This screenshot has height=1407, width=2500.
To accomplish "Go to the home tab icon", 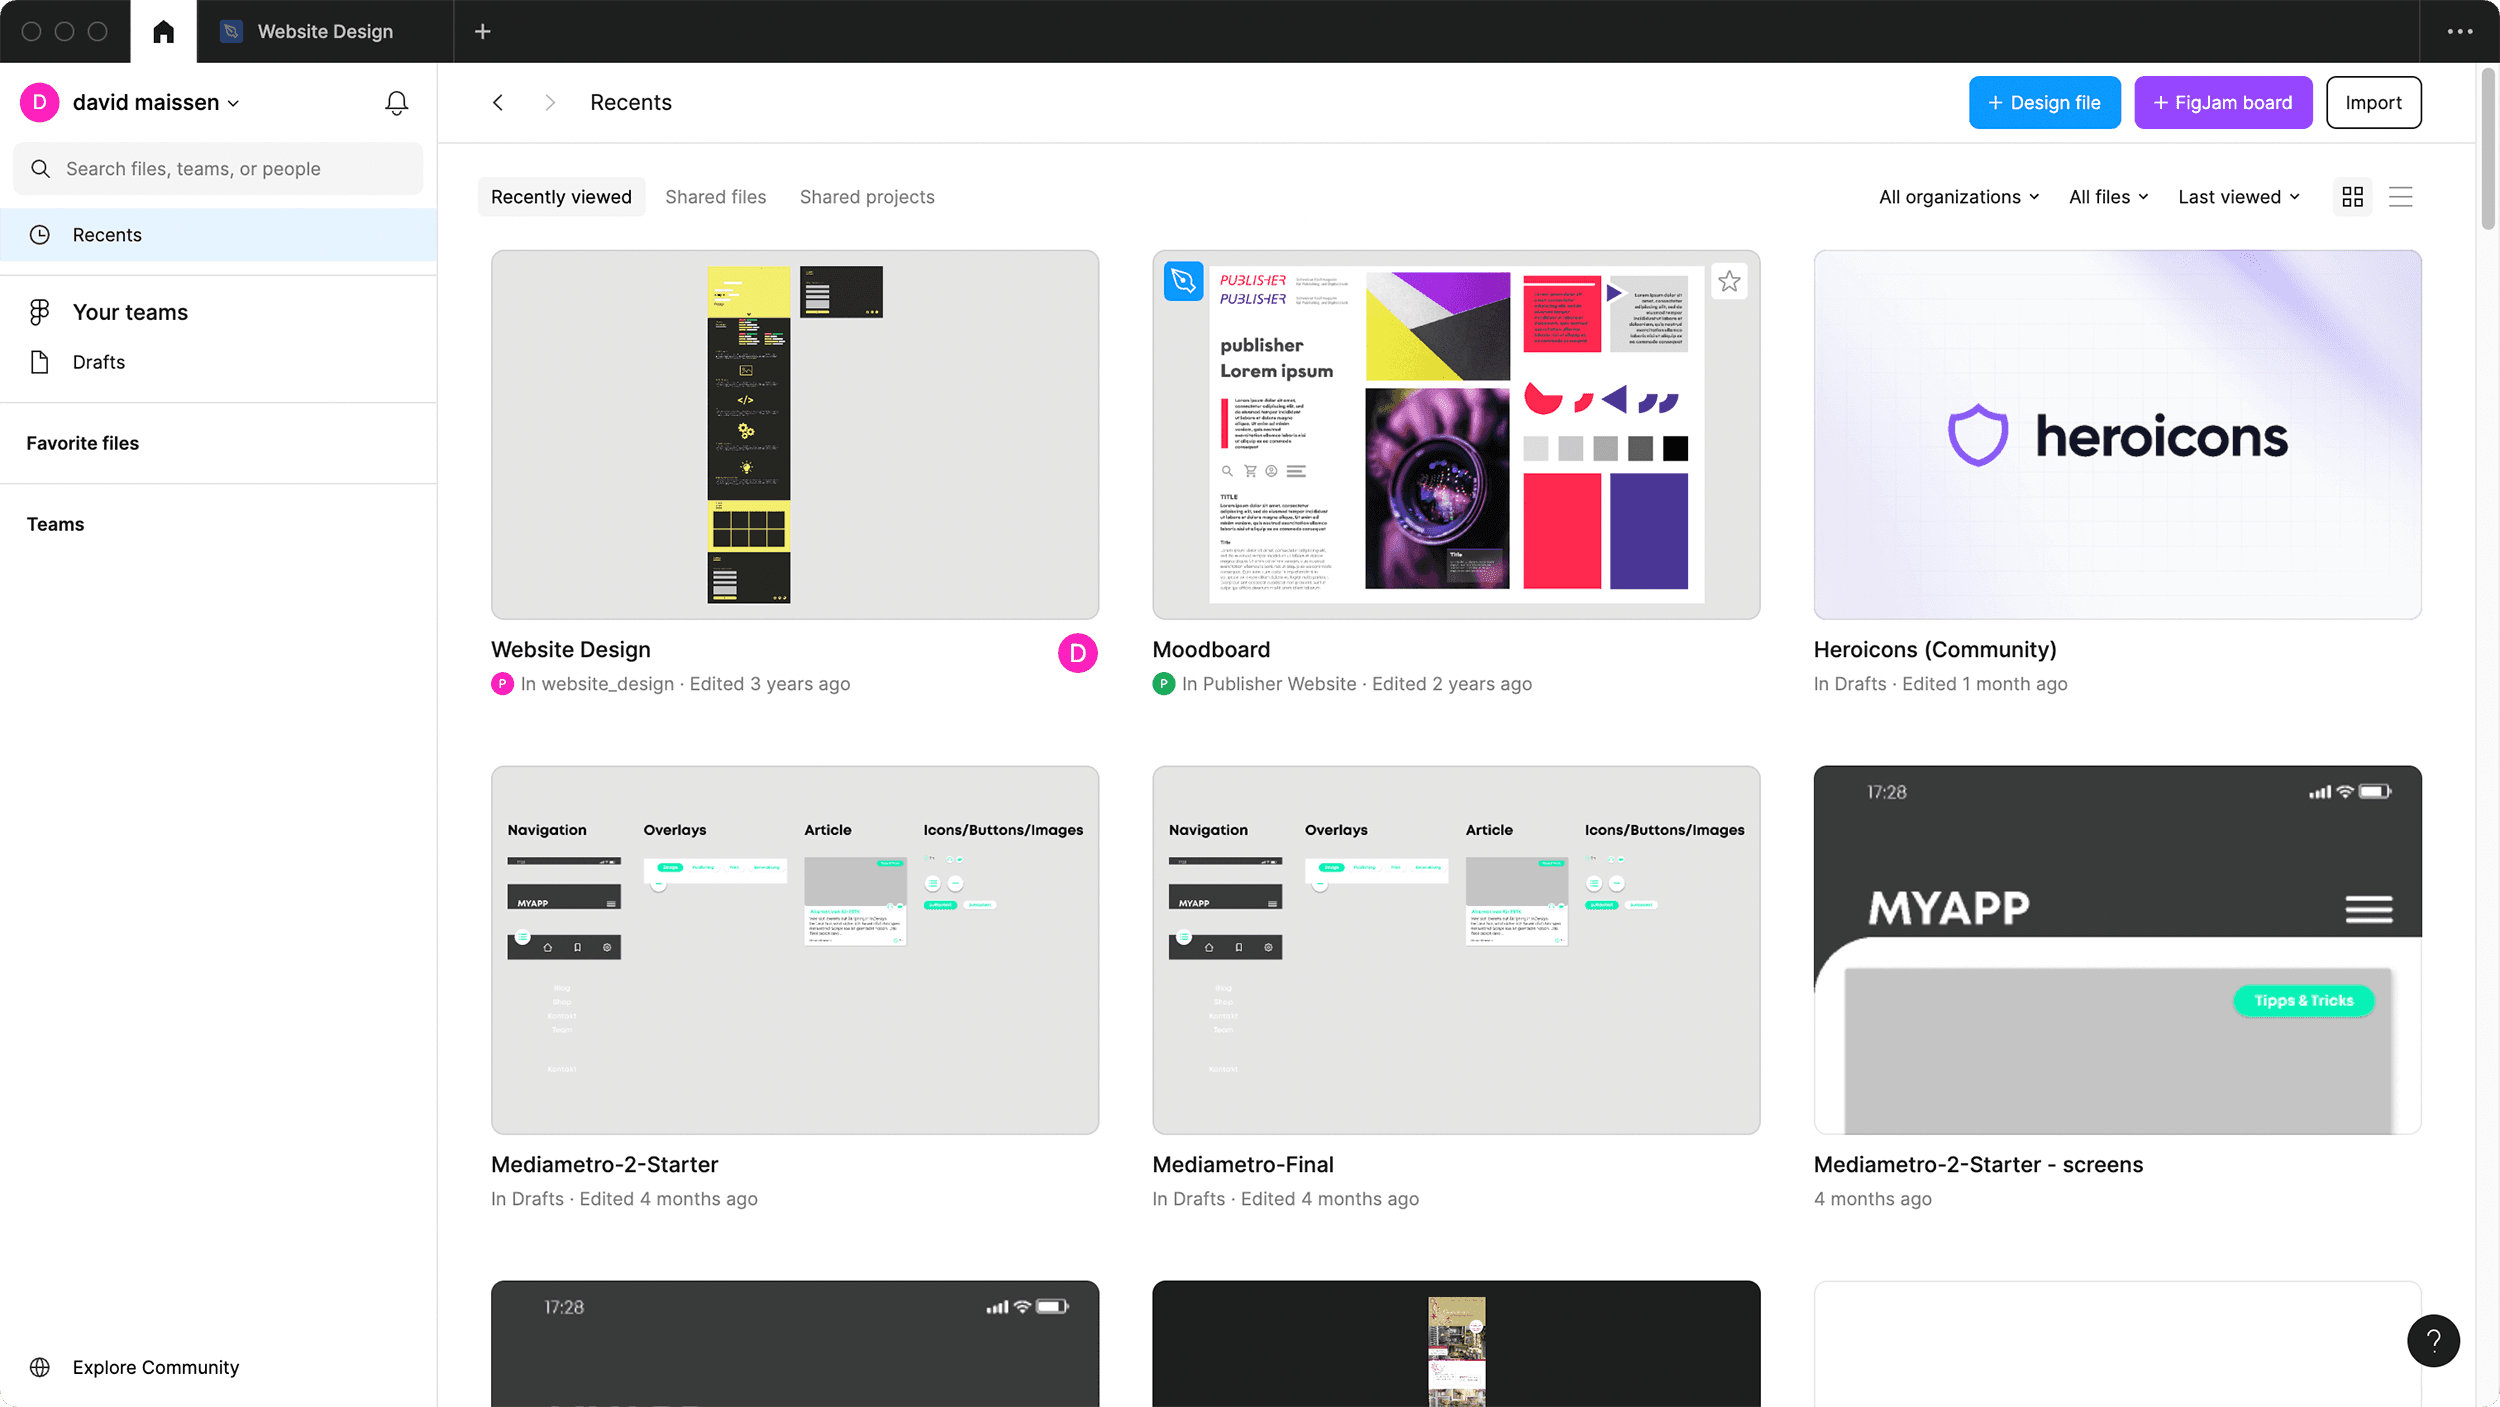I will [x=163, y=32].
